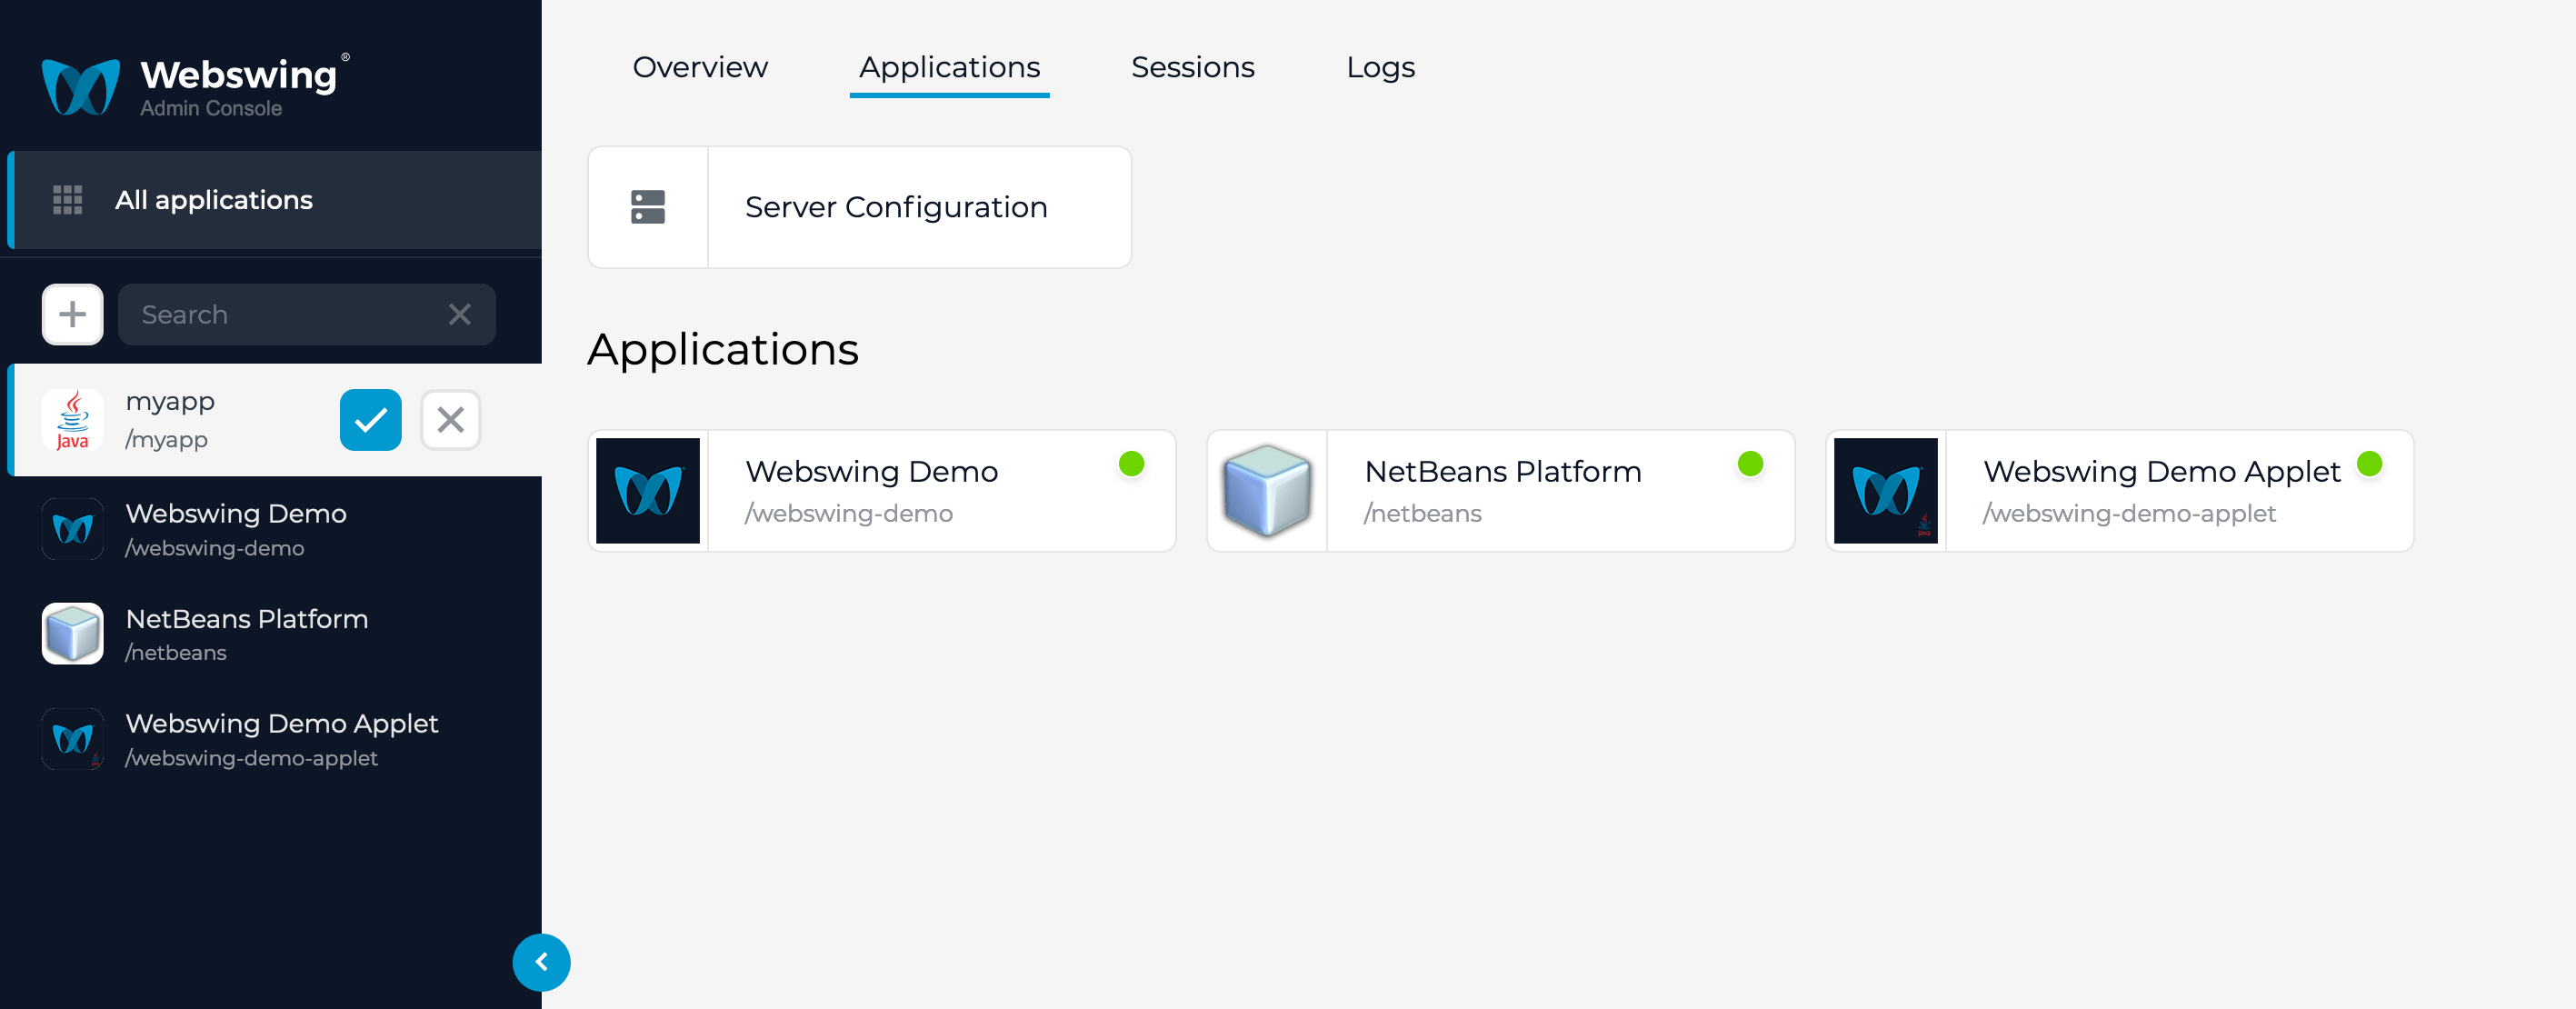
Task: Open the Overview tab
Action: tap(696, 67)
